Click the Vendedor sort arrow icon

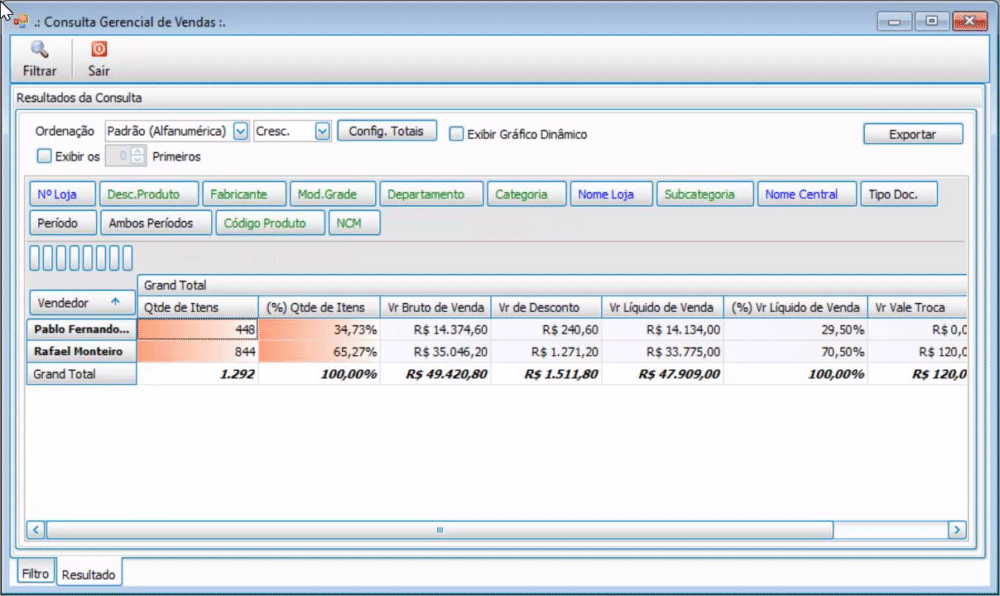tap(115, 302)
